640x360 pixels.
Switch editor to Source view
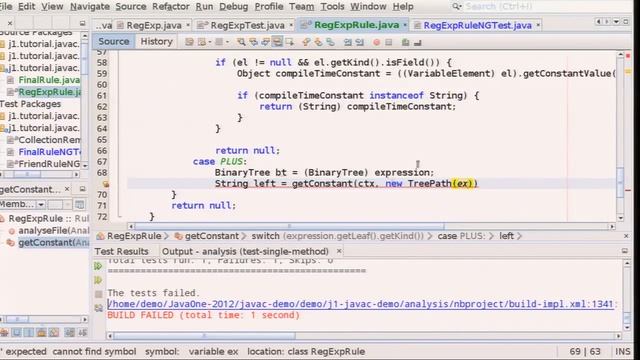point(113,41)
